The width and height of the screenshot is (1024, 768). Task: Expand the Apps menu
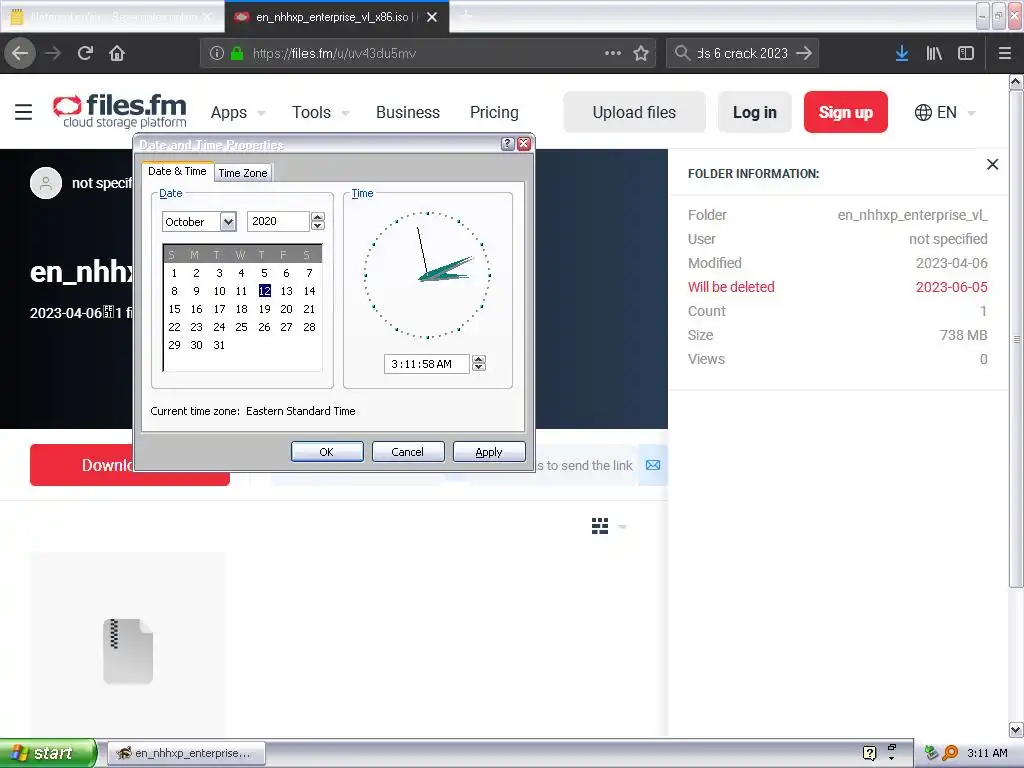(x=238, y=112)
